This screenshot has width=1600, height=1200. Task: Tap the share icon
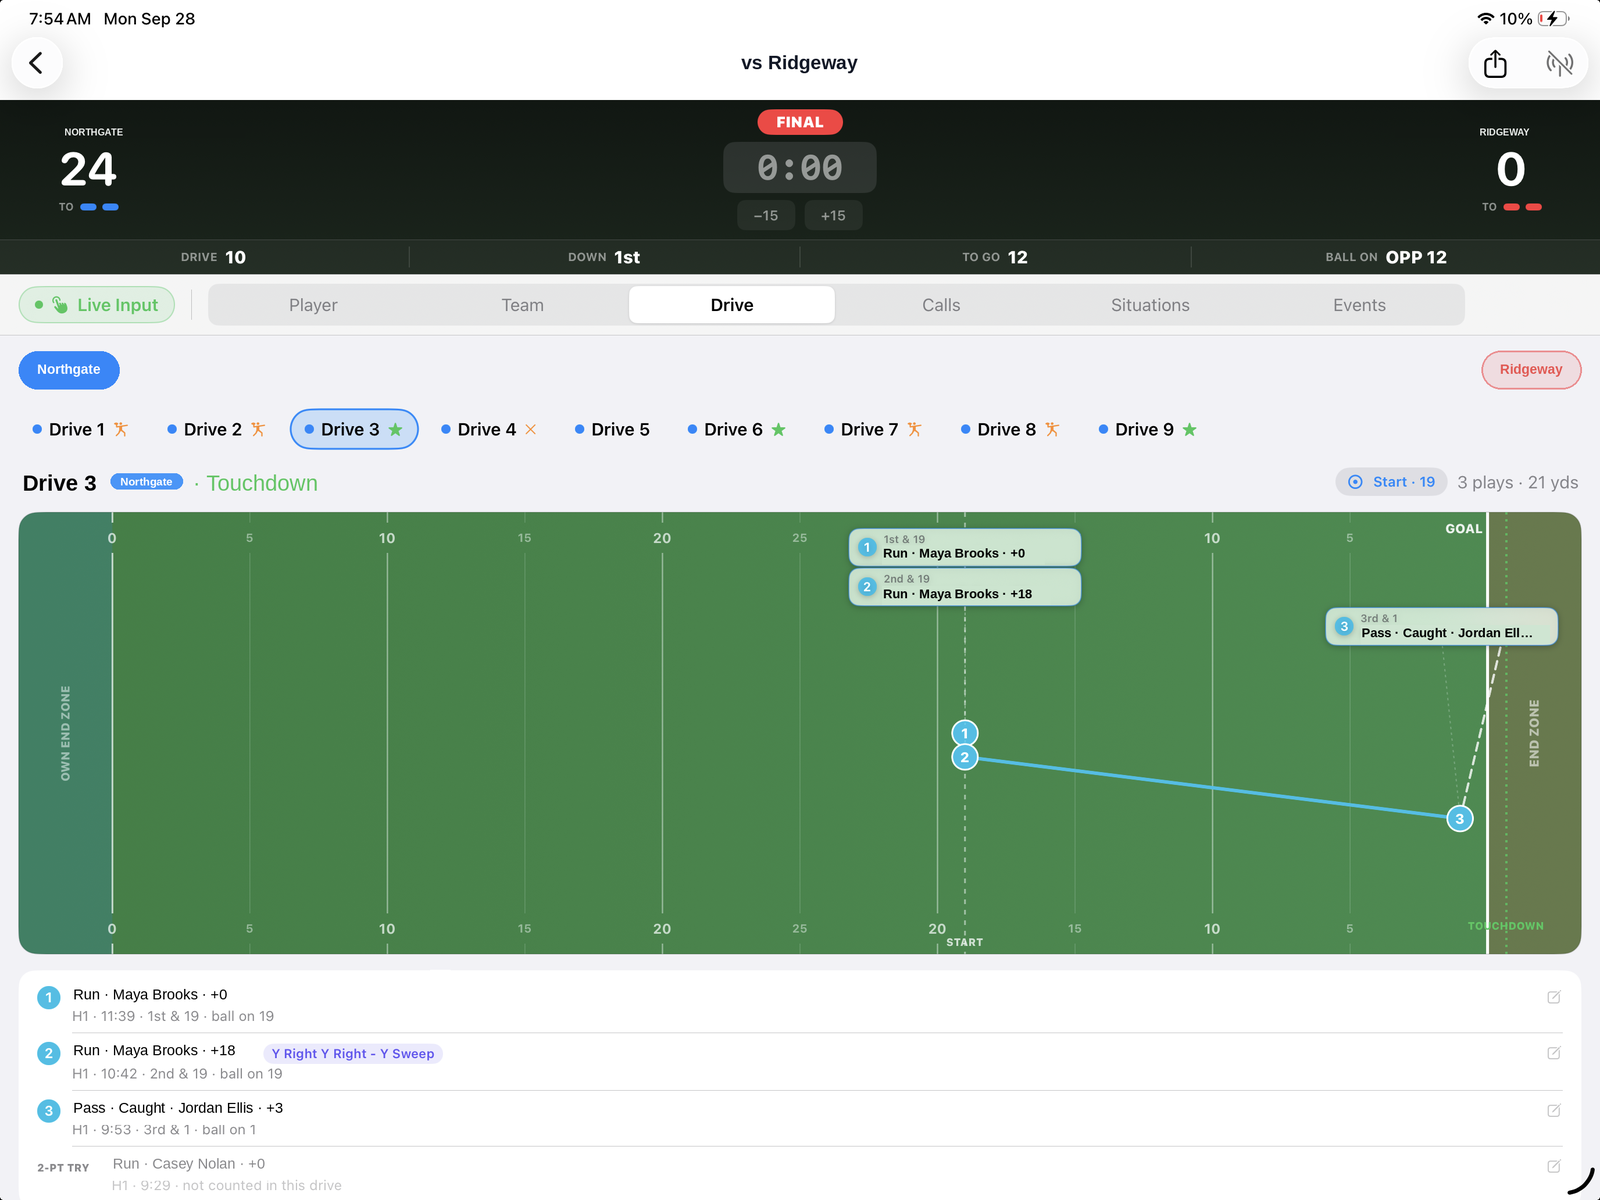click(x=1495, y=63)
